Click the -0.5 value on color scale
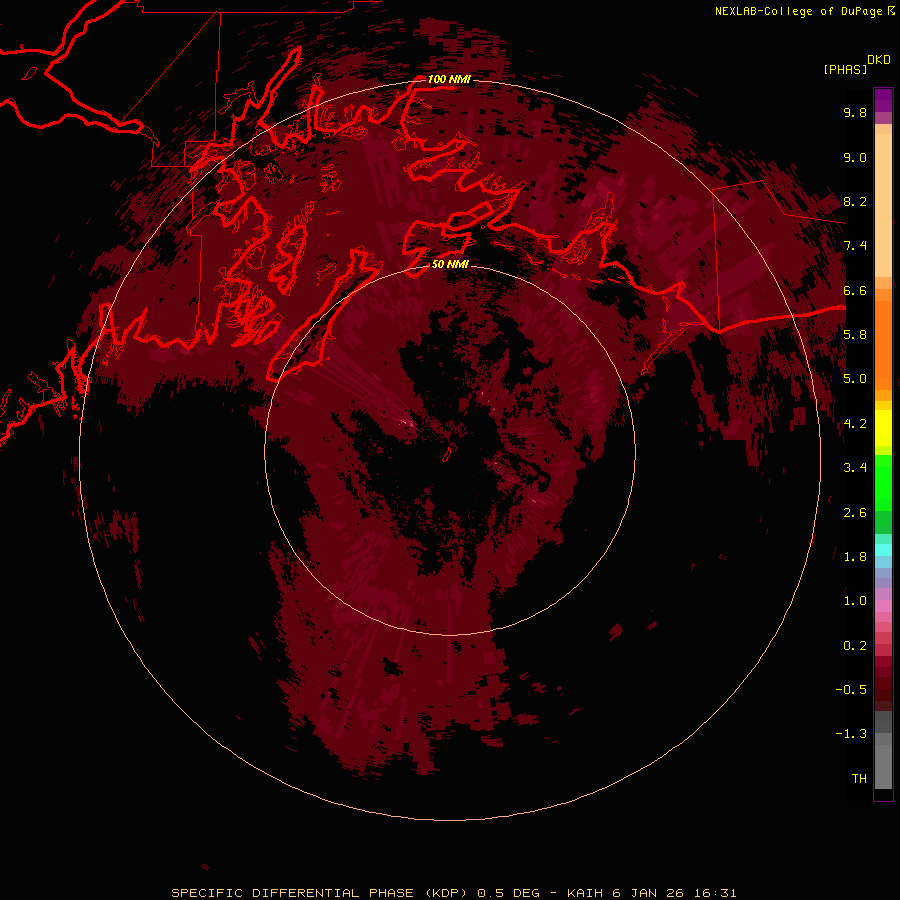Screen dimensions: 900x900 pyautogui.click(x=851, y=690)
